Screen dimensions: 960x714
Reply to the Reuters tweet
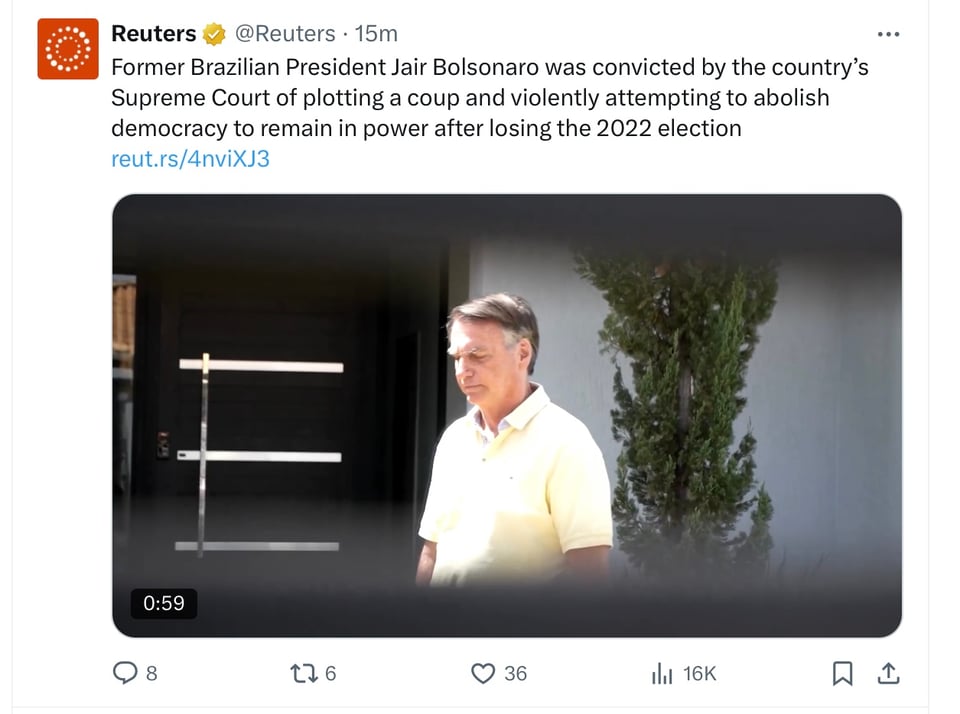pos(125,673)
